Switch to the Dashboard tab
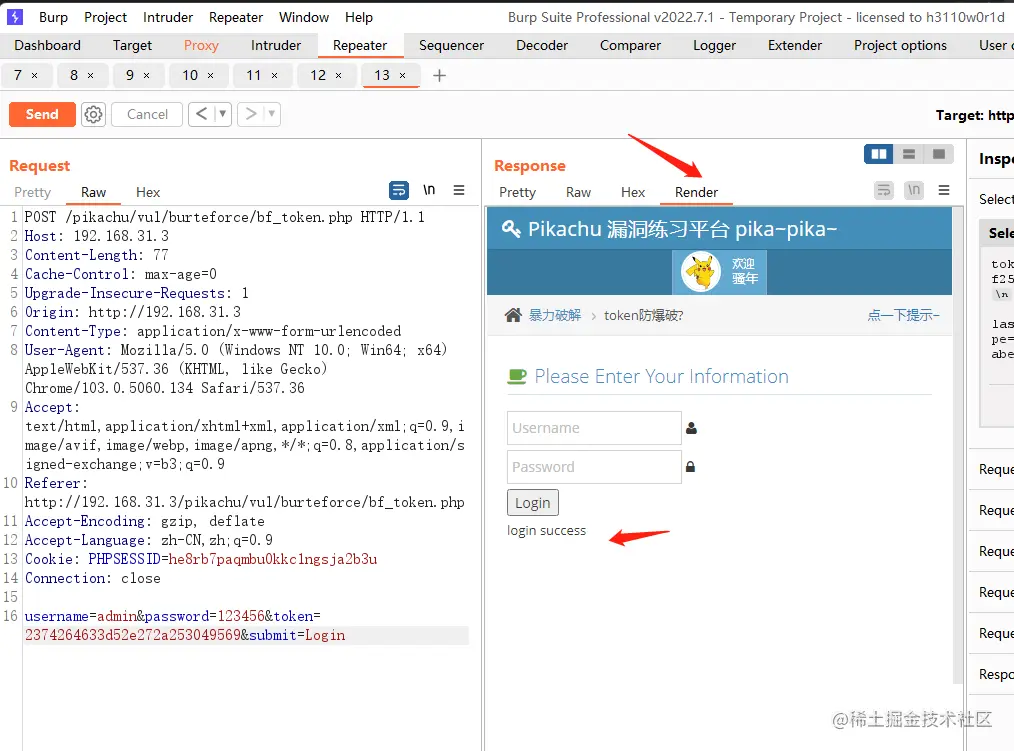The height and width of the screenshot is (751, 1014). pyautogui.click(x=47, y=45)
